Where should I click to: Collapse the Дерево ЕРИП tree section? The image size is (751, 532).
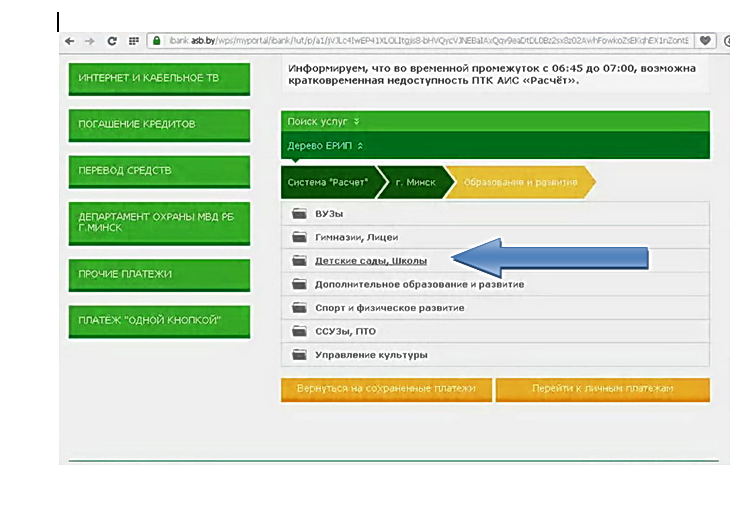pos(325,145)
